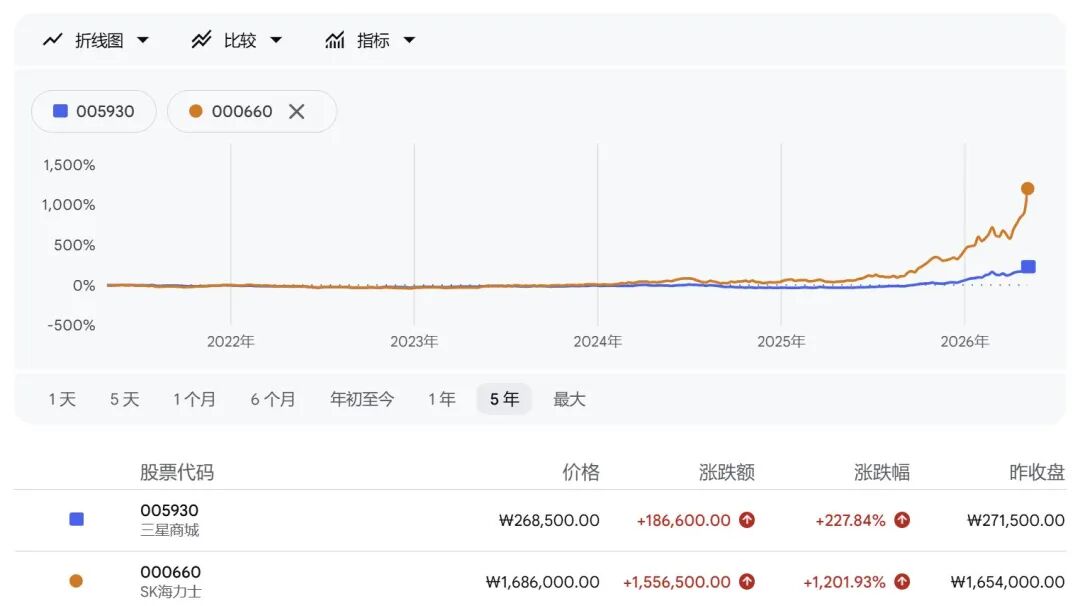This screenshot has height=606, width=1080.
Task: Click the 价格 column header
Action: [581, 472]
